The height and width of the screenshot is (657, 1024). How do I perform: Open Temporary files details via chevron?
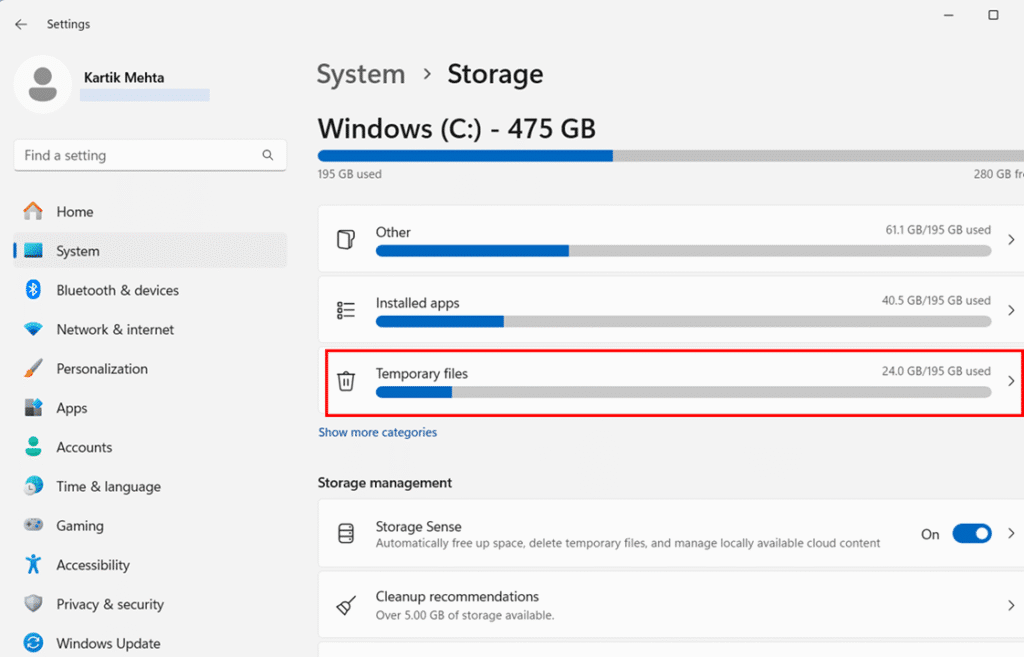pyautogui.click(x=1009, y=382)
